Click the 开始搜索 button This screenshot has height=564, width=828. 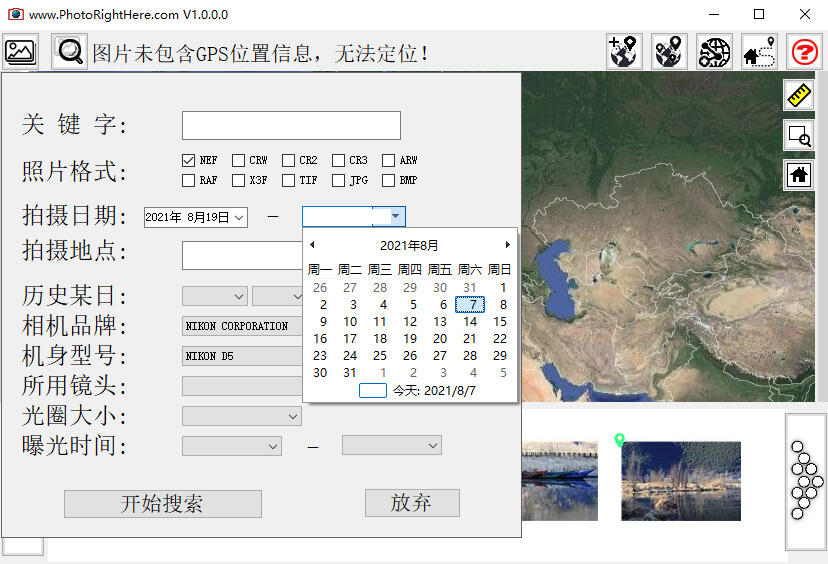click(x=162, y=504)
